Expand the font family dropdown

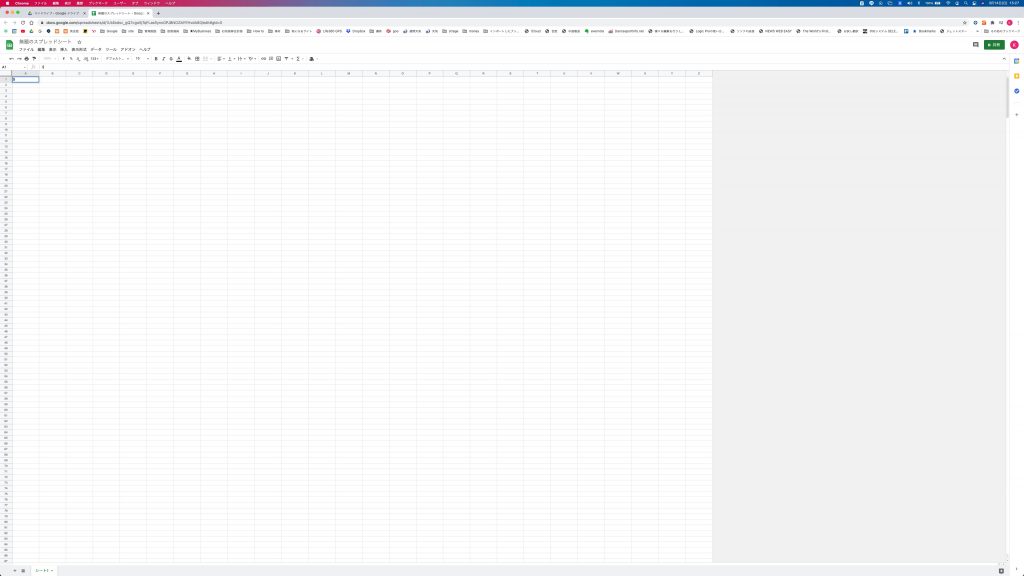coord(117,58)
